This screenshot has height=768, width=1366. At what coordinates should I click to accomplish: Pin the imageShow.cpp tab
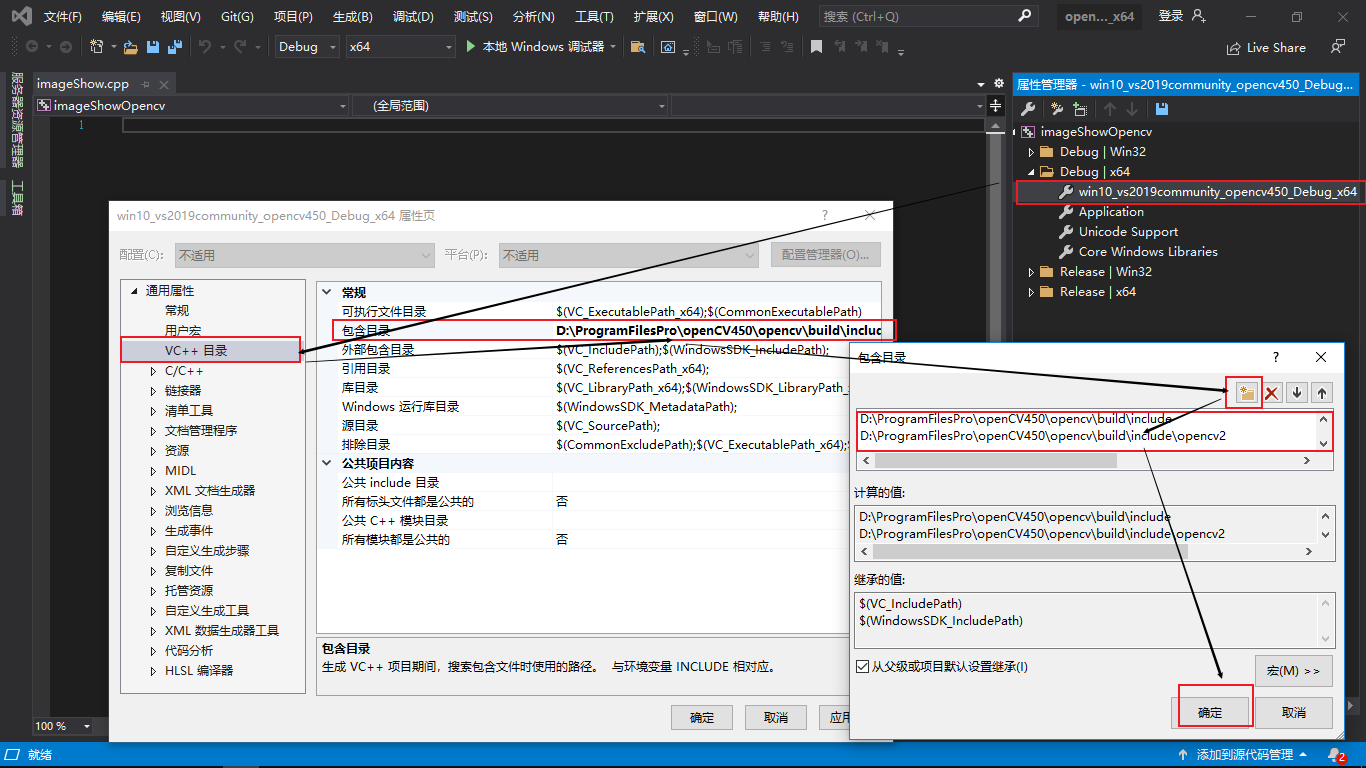[145, 84]
